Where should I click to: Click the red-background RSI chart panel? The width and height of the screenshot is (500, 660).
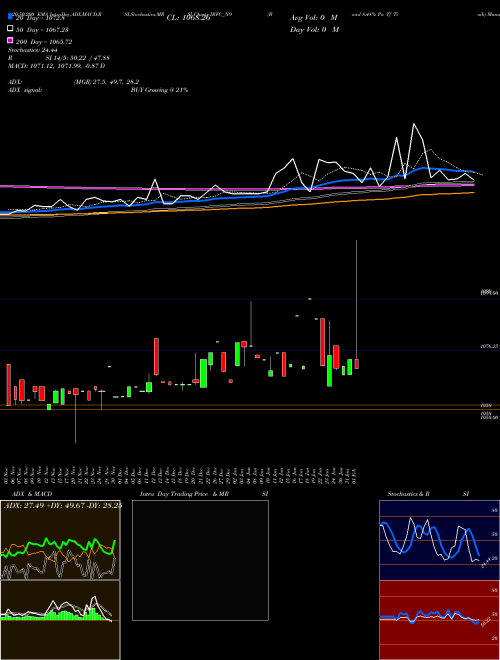pos(439,620)
